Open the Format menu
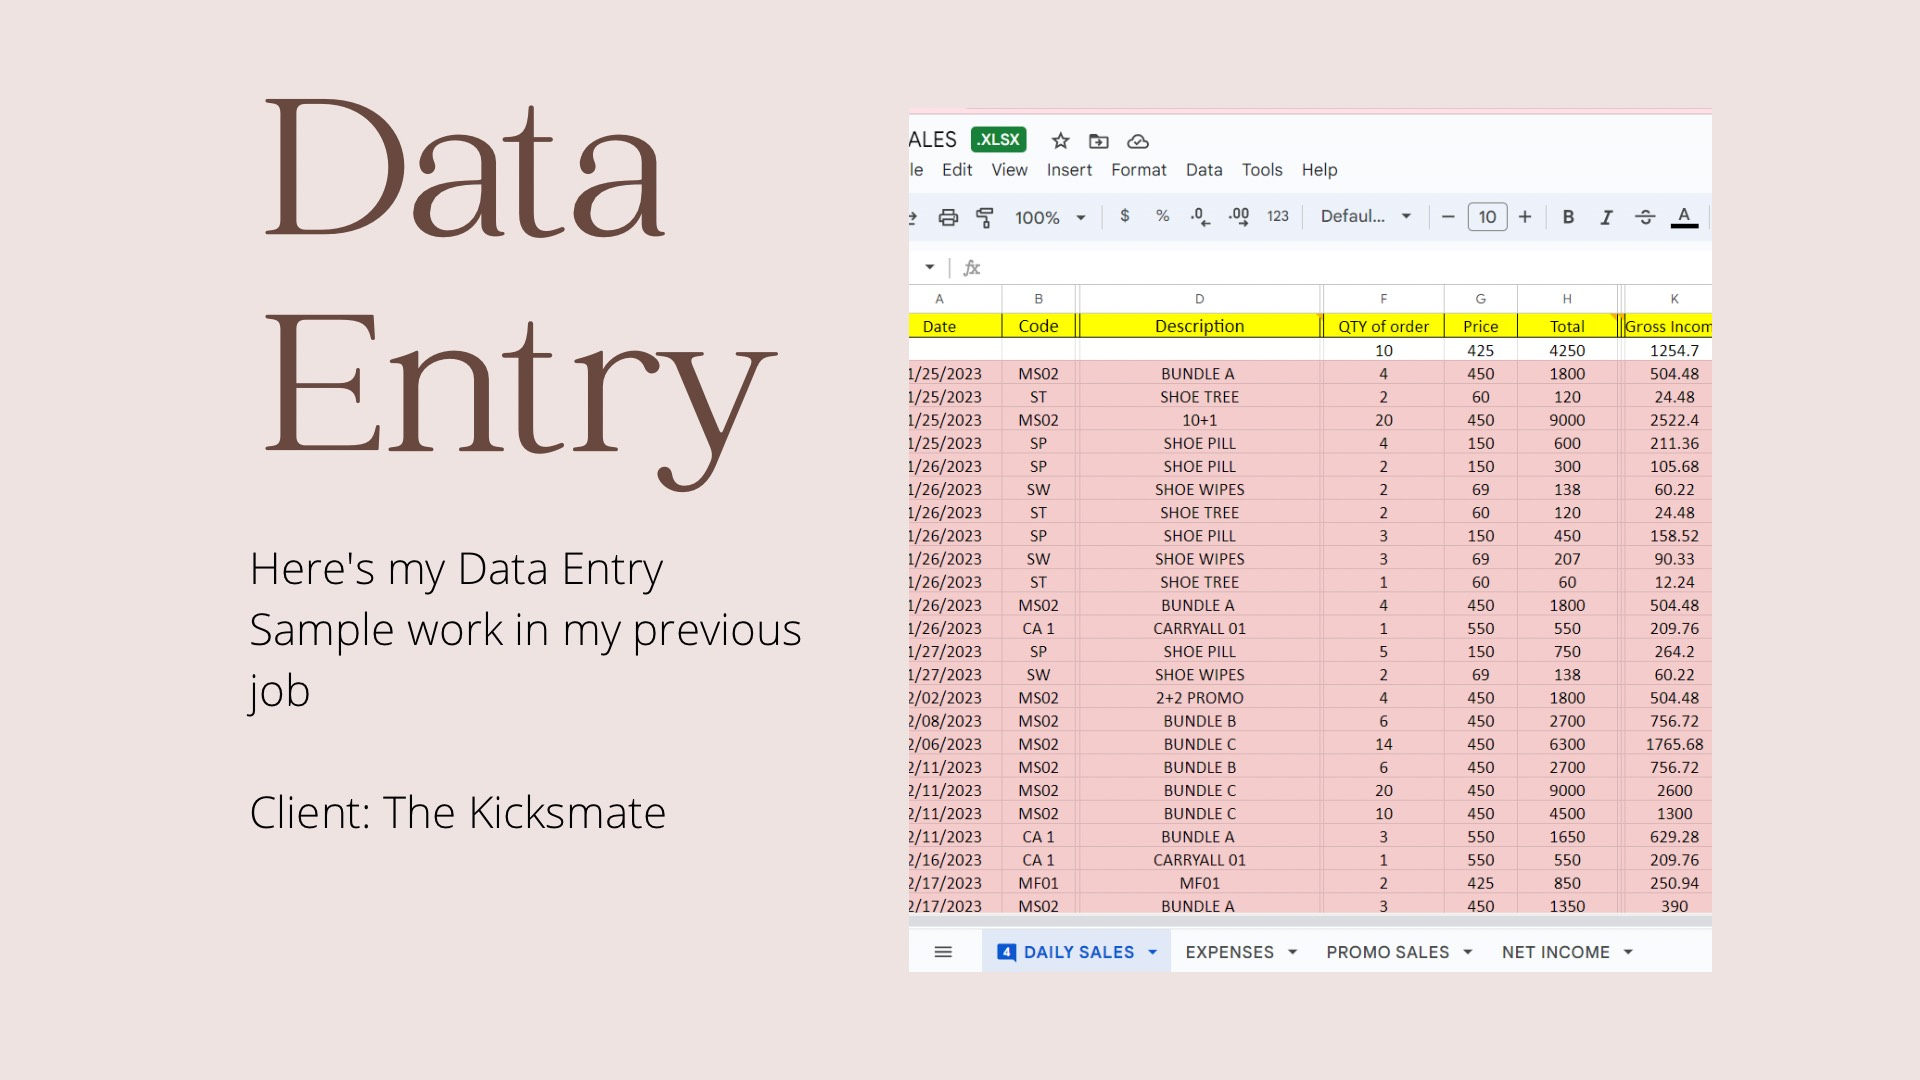The height and width of the screenshot is (1080, 1920). 1138,170
